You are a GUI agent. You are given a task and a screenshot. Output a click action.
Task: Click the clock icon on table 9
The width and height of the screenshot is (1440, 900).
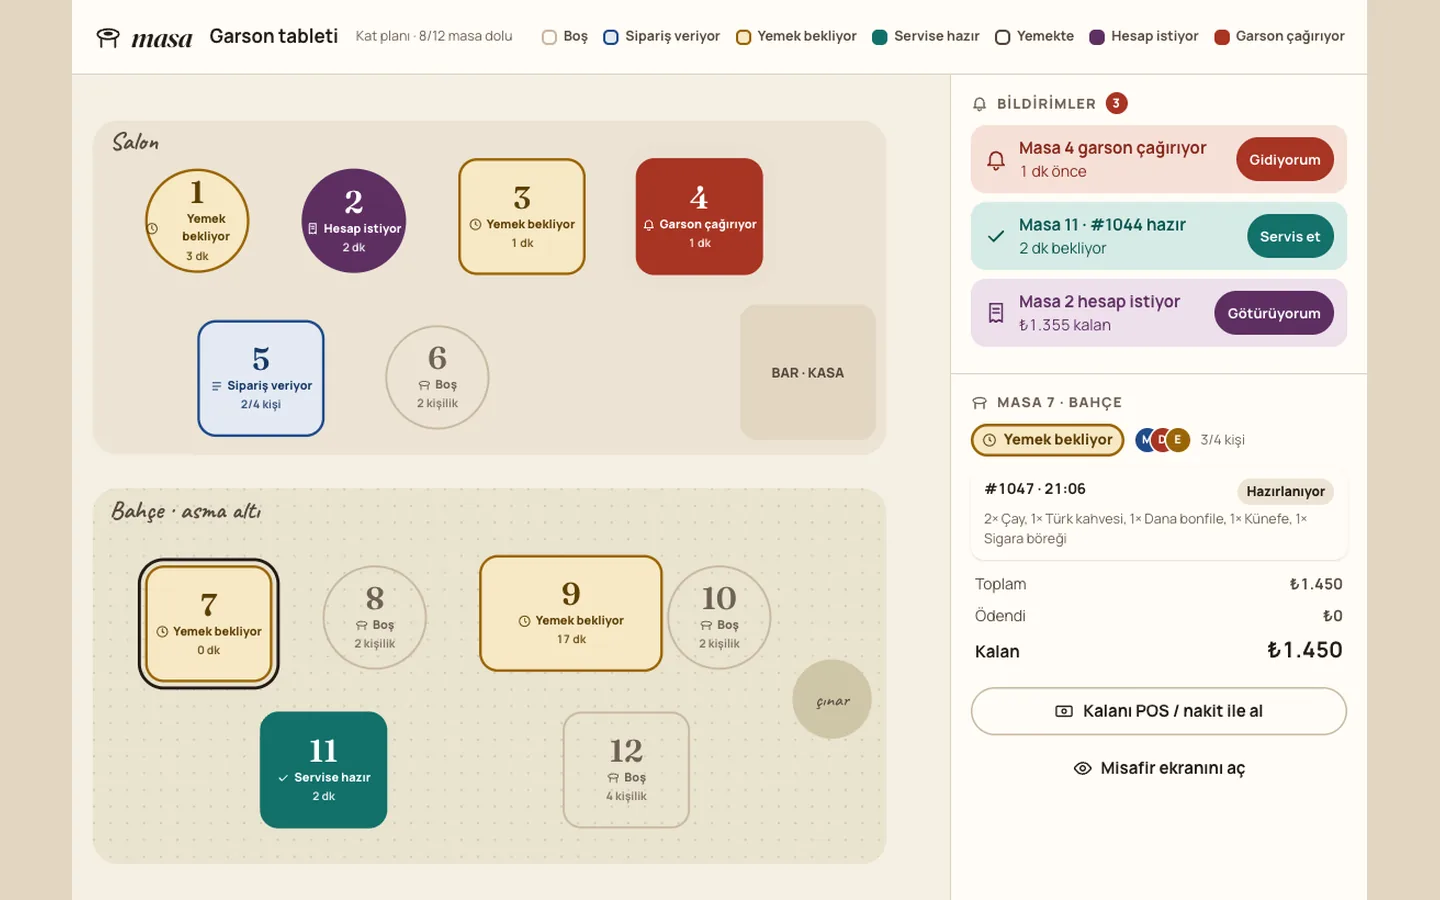click(x=525, y=621)
